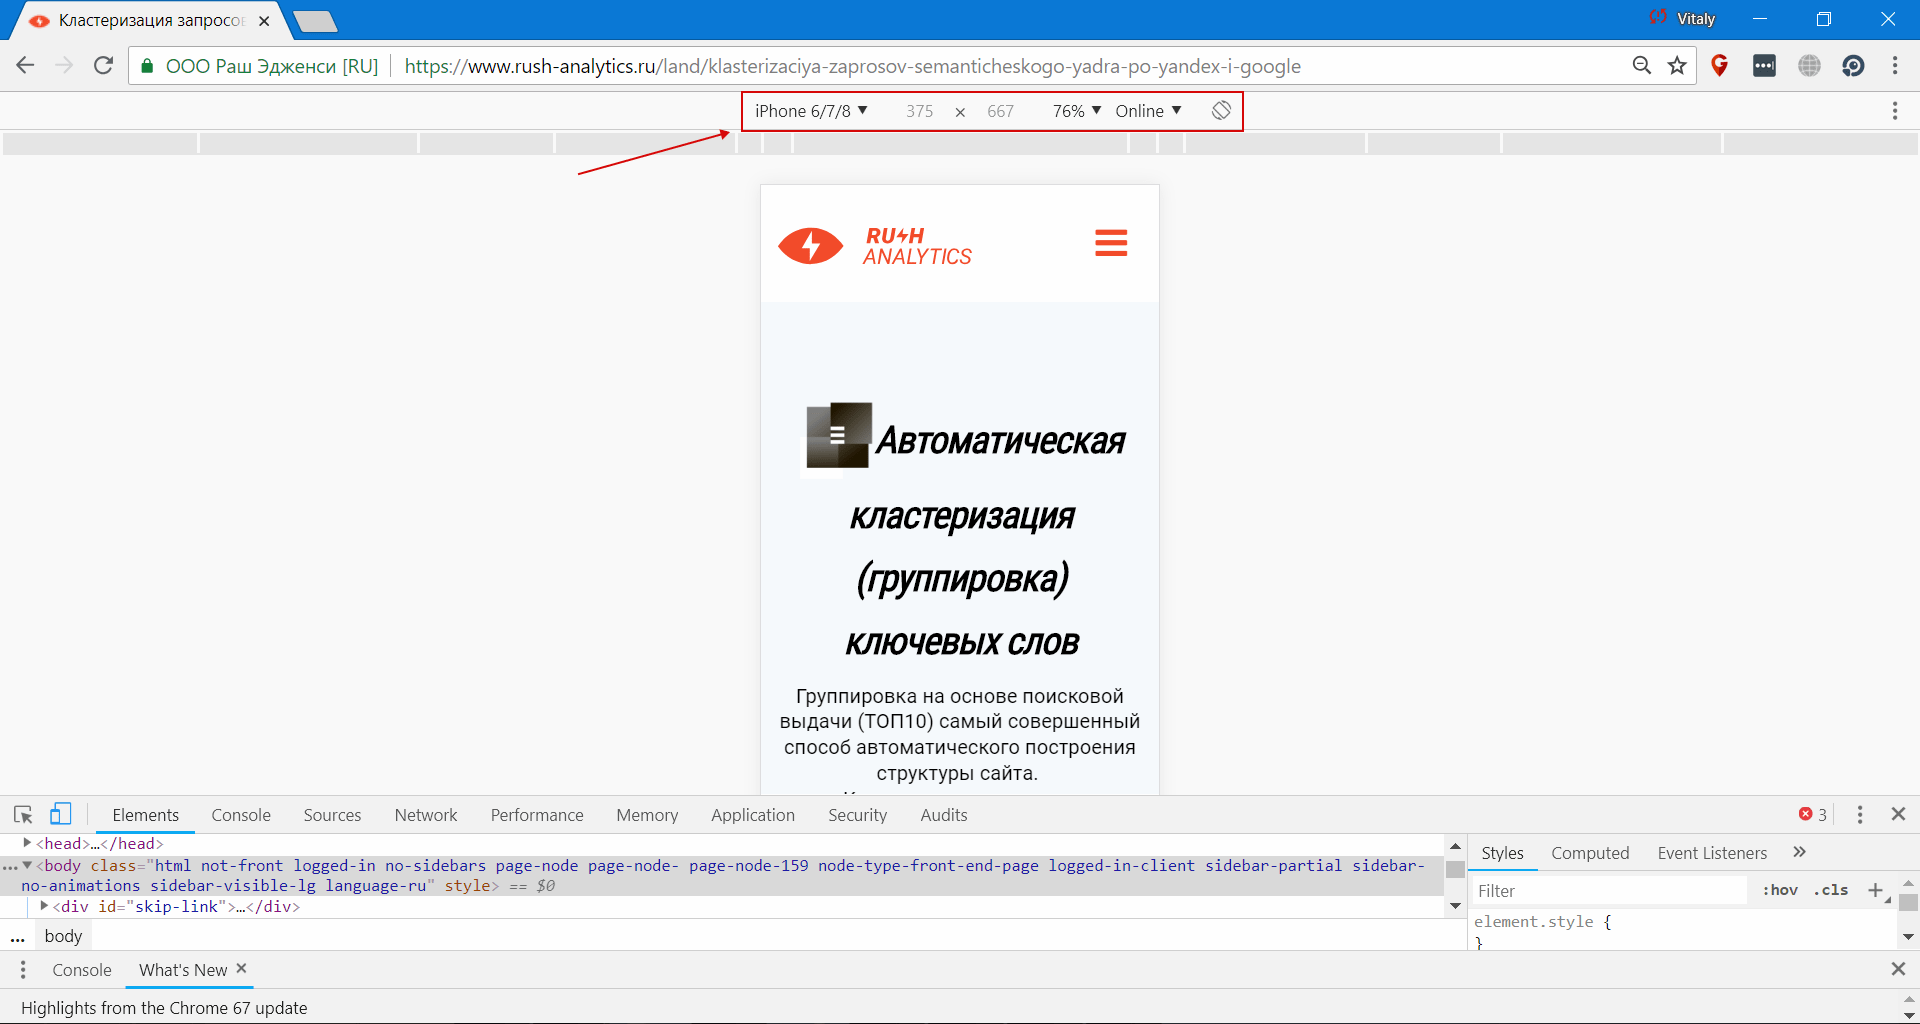Toggle class editing with .cls
Viewport: 1920px width, 1024px height.
coord(1832,890)
